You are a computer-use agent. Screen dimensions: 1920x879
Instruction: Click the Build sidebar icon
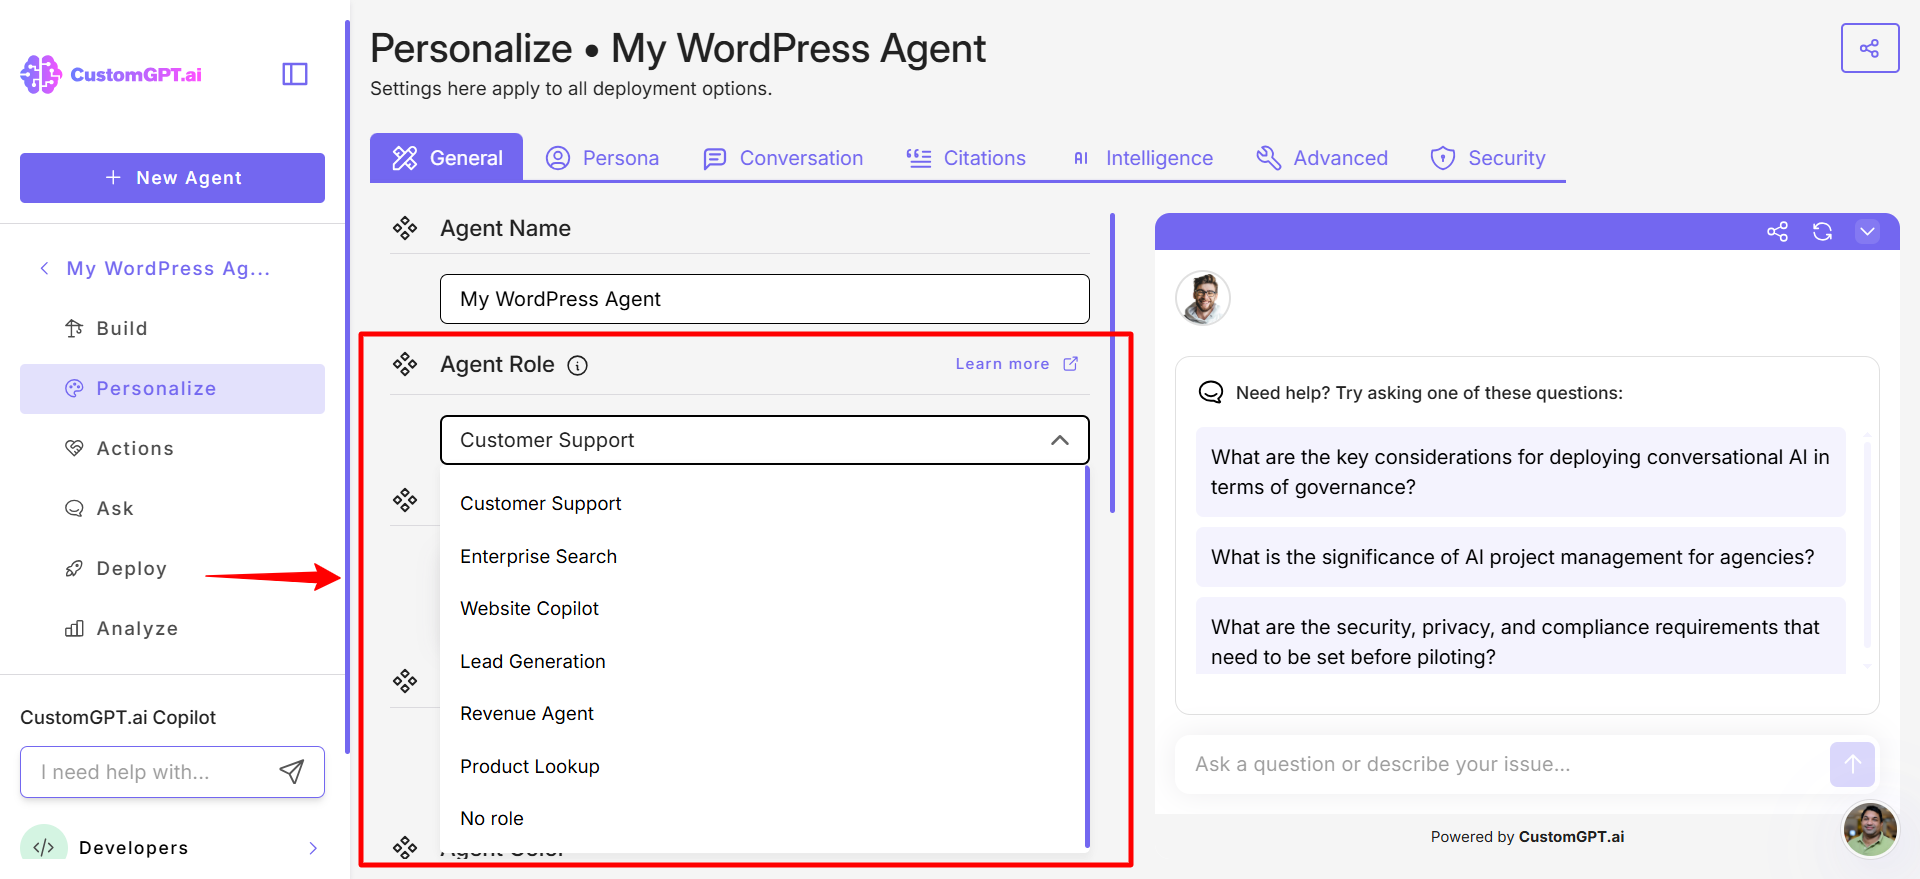(74, 328)
